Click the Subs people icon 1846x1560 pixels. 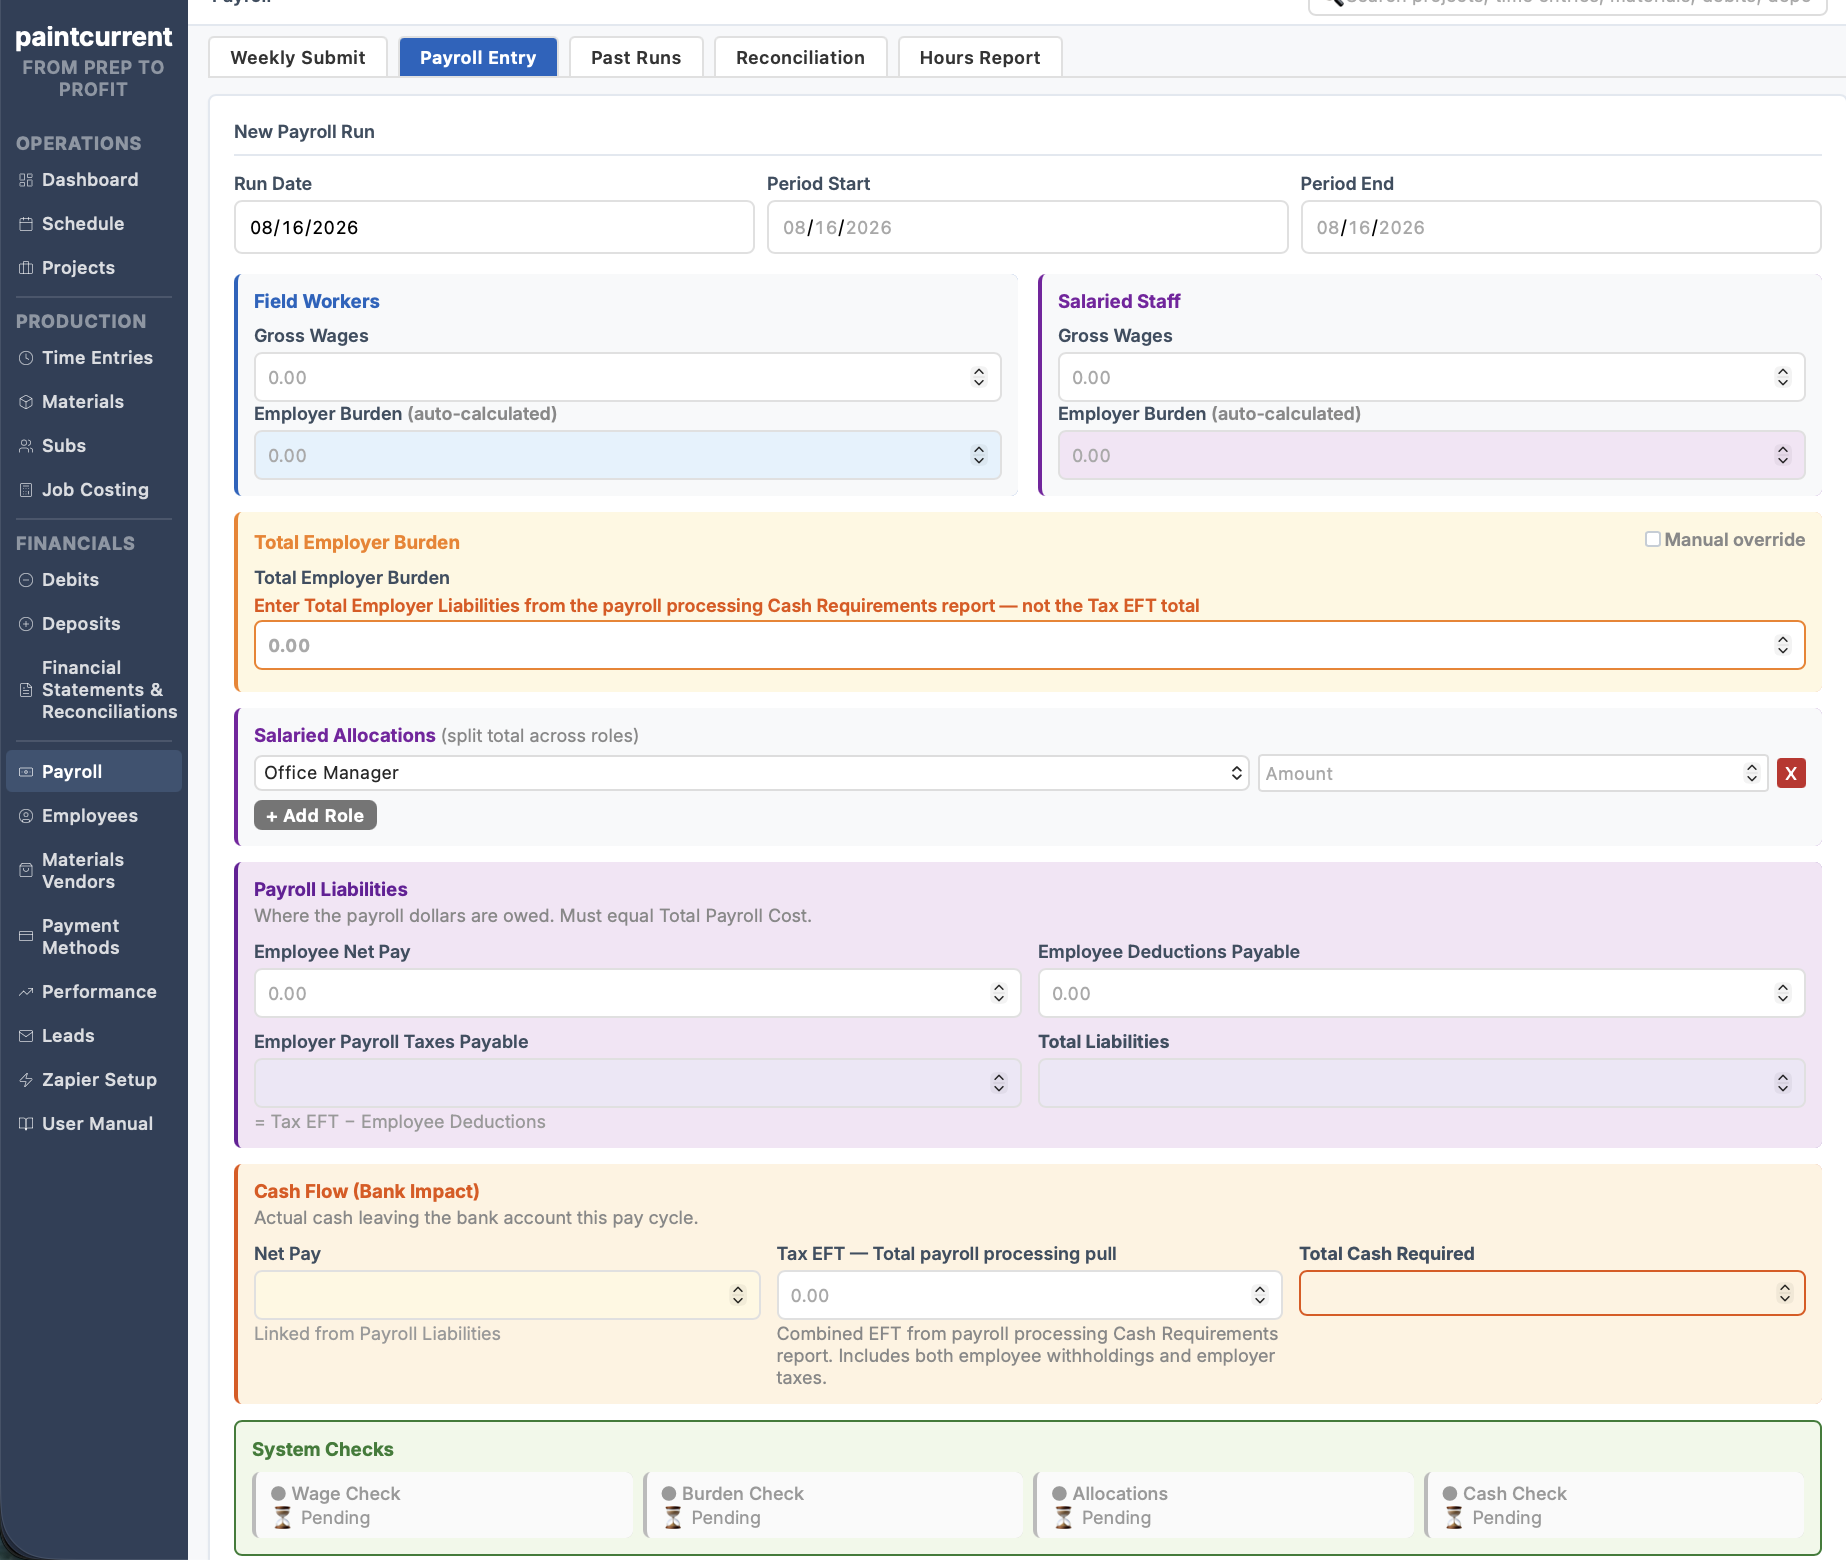pyautogui.click(x=26, y=446)
